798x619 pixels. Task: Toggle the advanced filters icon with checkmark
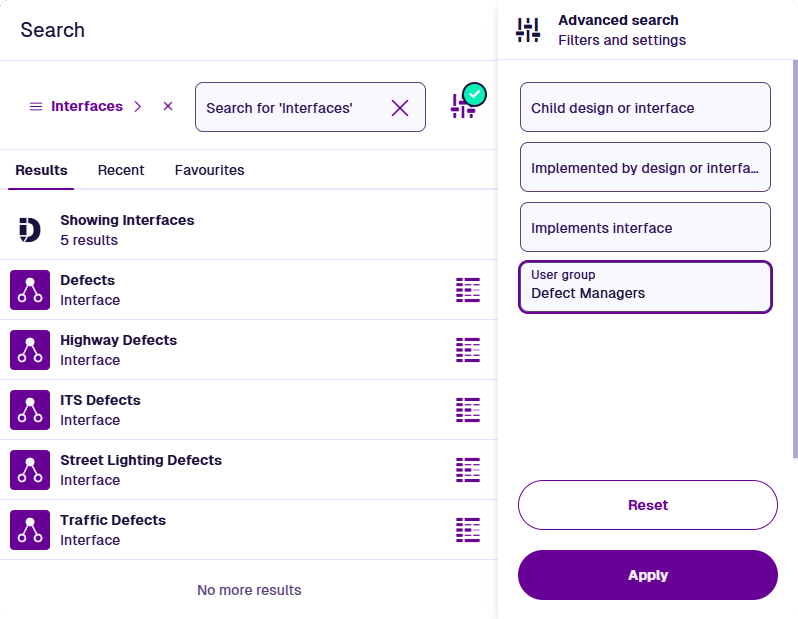pos(465,104)
